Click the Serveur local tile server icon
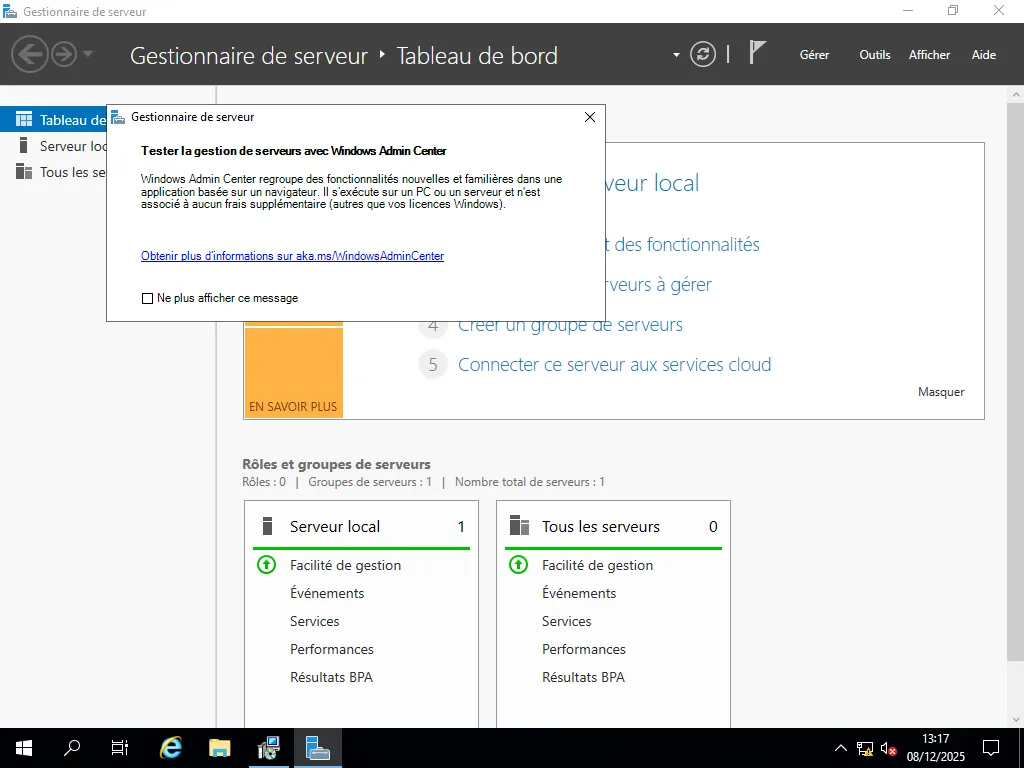1024x768 pixels. pyautogui.click(x=267, y=526)
